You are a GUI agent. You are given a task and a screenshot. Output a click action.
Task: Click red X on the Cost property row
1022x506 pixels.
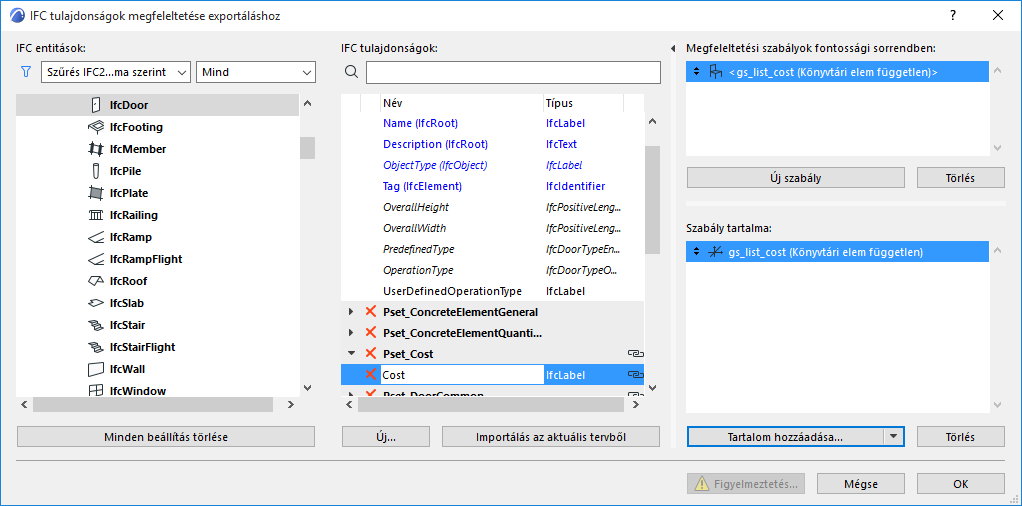pyautogui.click(x=371, y=374)
